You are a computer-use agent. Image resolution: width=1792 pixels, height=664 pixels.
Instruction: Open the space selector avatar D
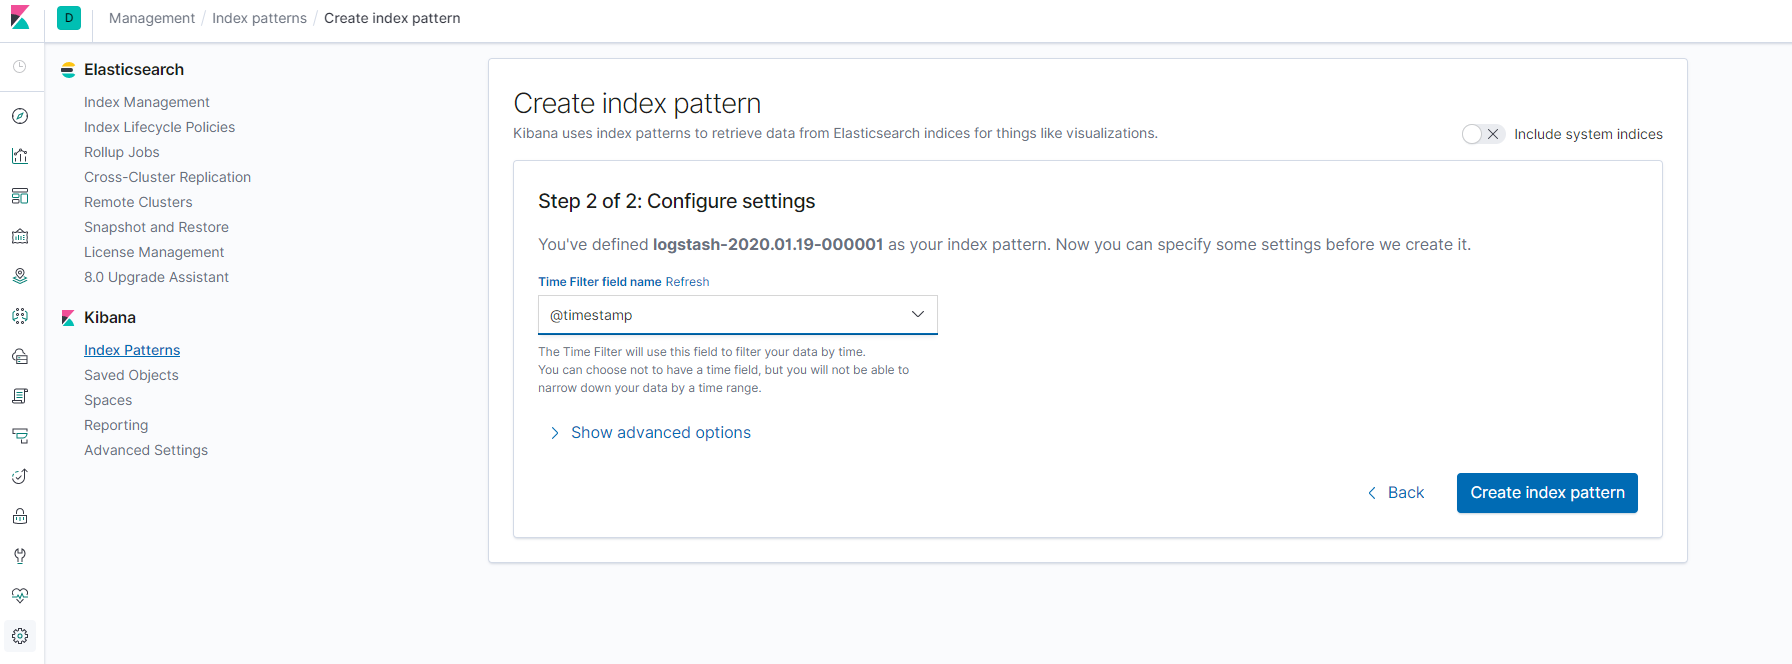pos(69,18)
